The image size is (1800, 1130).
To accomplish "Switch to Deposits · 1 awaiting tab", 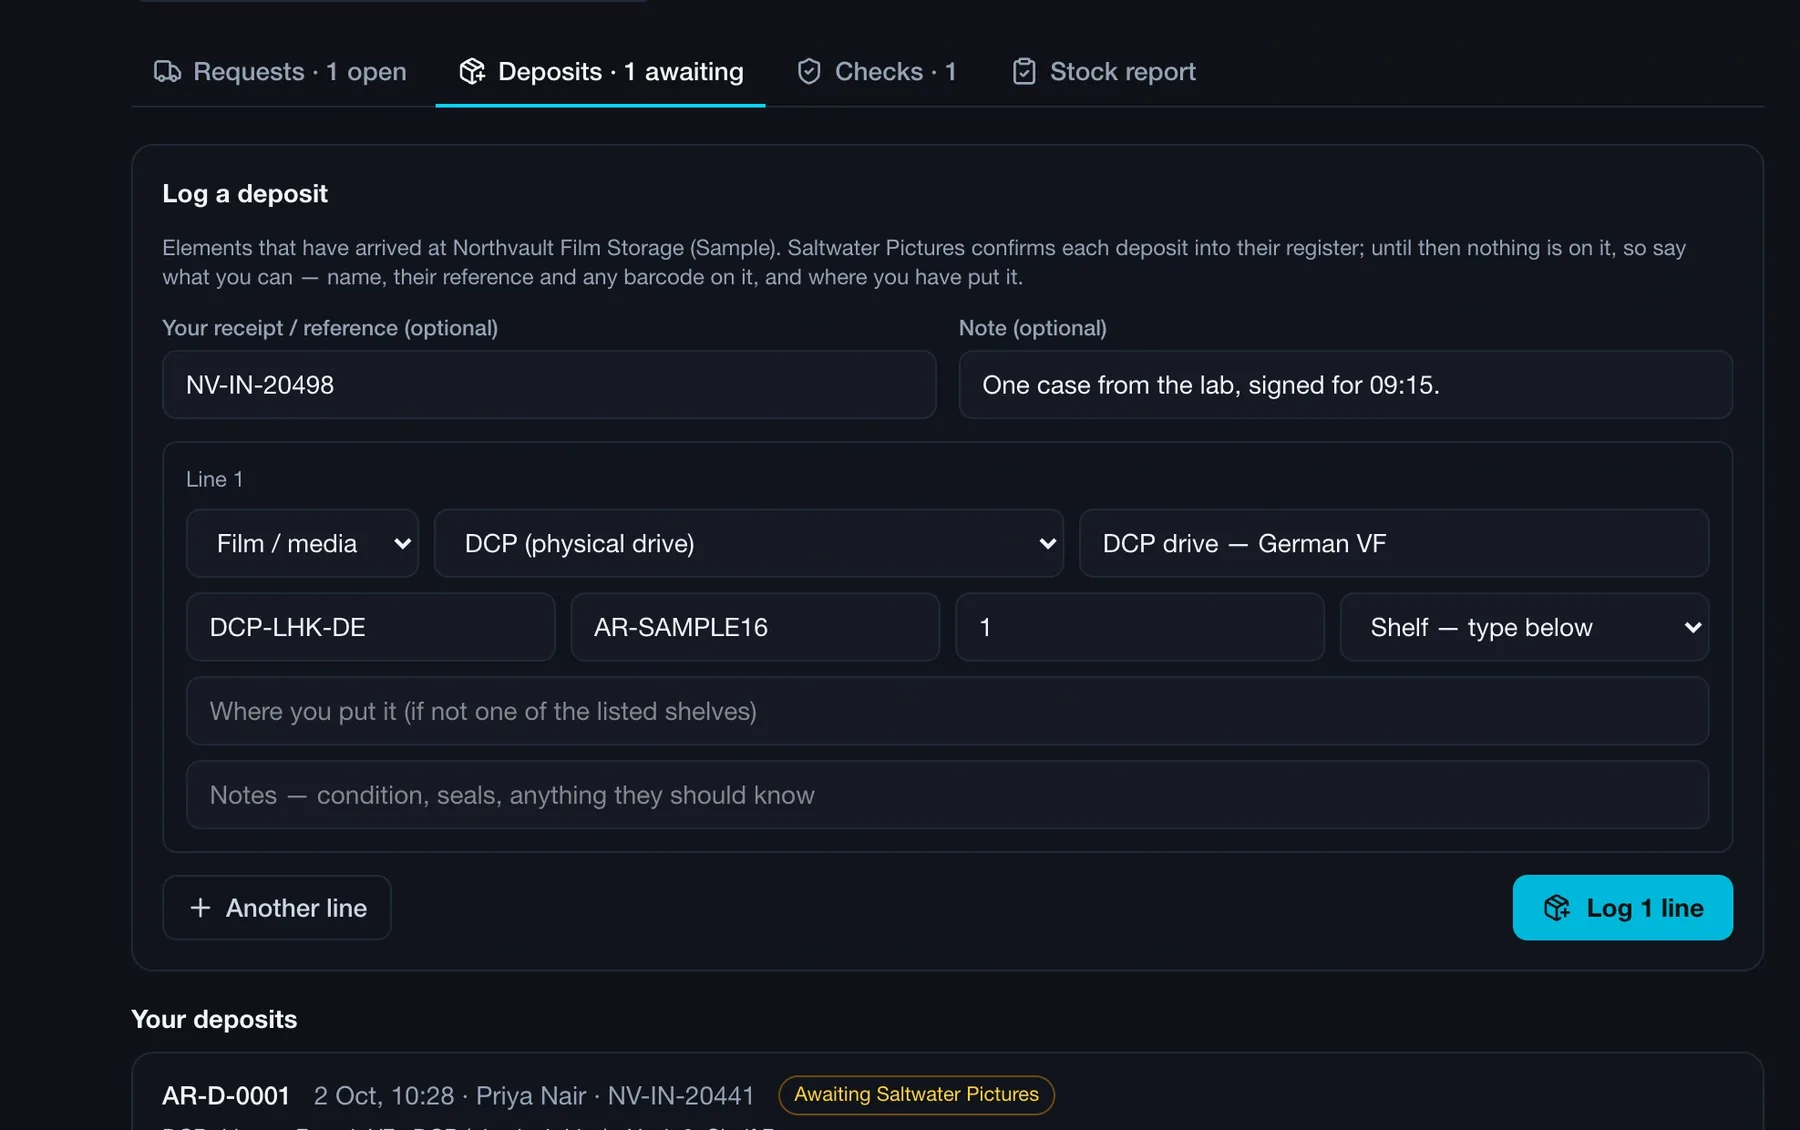I will click(x=601, y=72).
